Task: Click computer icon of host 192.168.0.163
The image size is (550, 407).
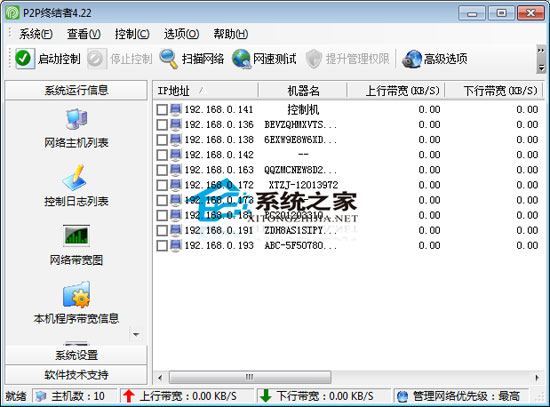Action: 175,169
